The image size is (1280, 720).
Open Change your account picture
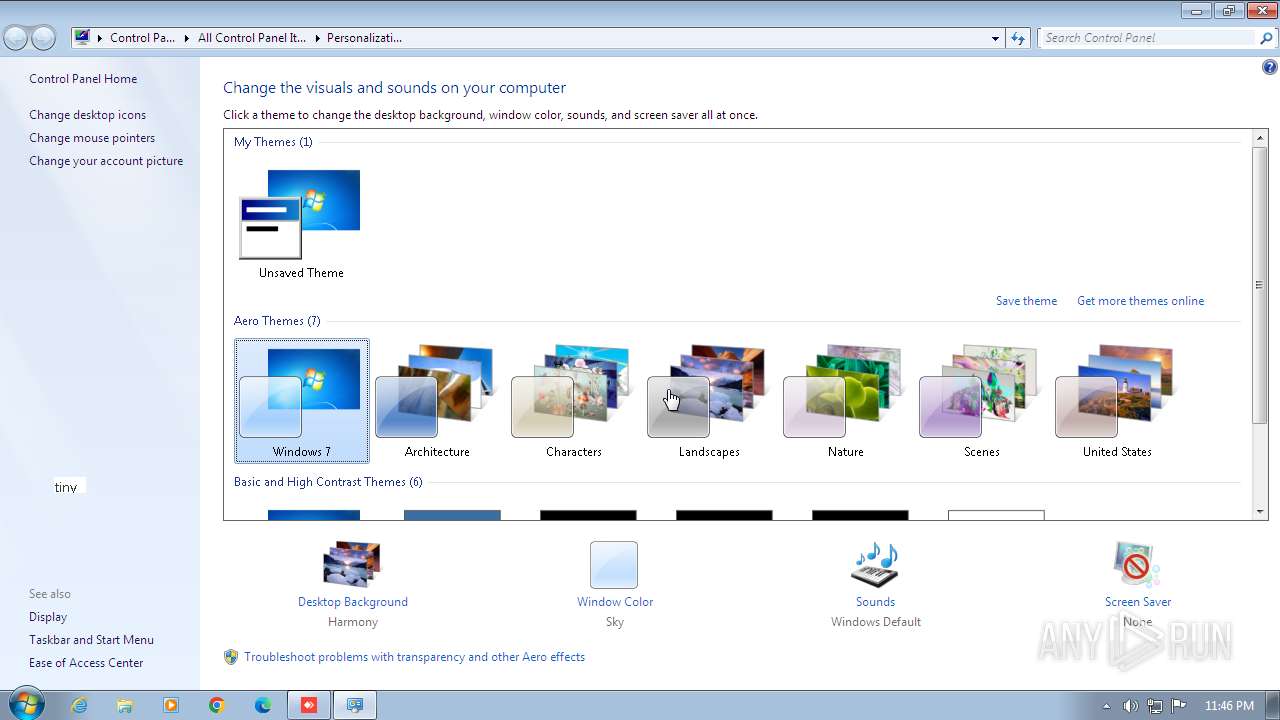click(x=106, y=161)
